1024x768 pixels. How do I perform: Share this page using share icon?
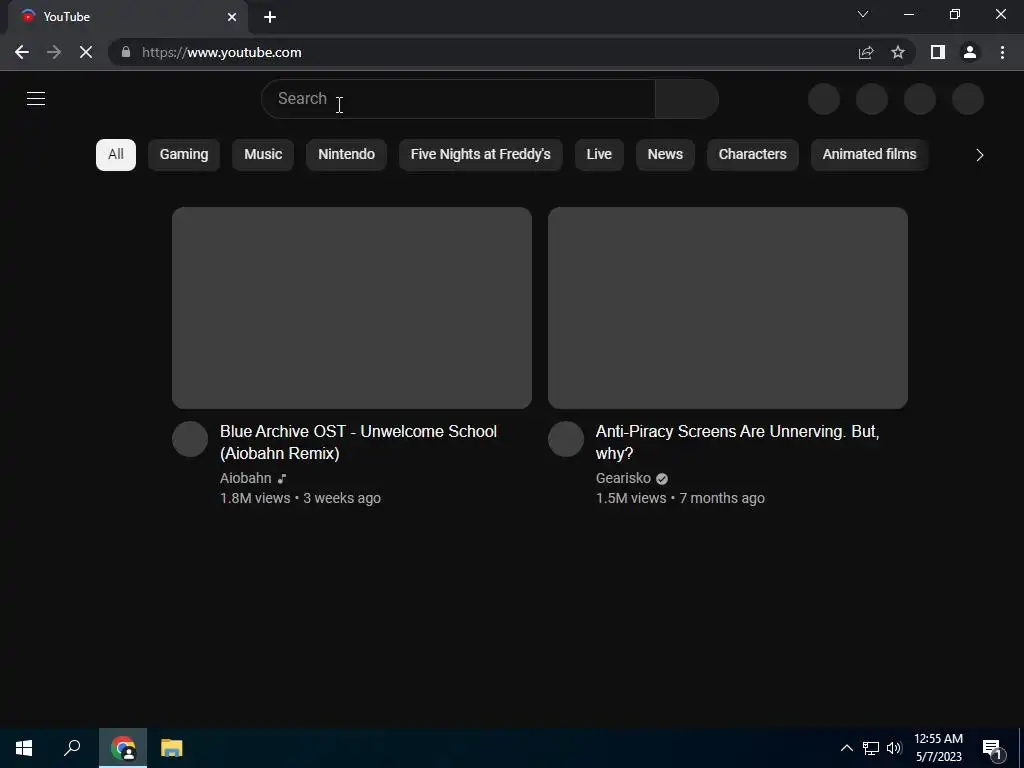pyautogui.click(x=866, y=52)
